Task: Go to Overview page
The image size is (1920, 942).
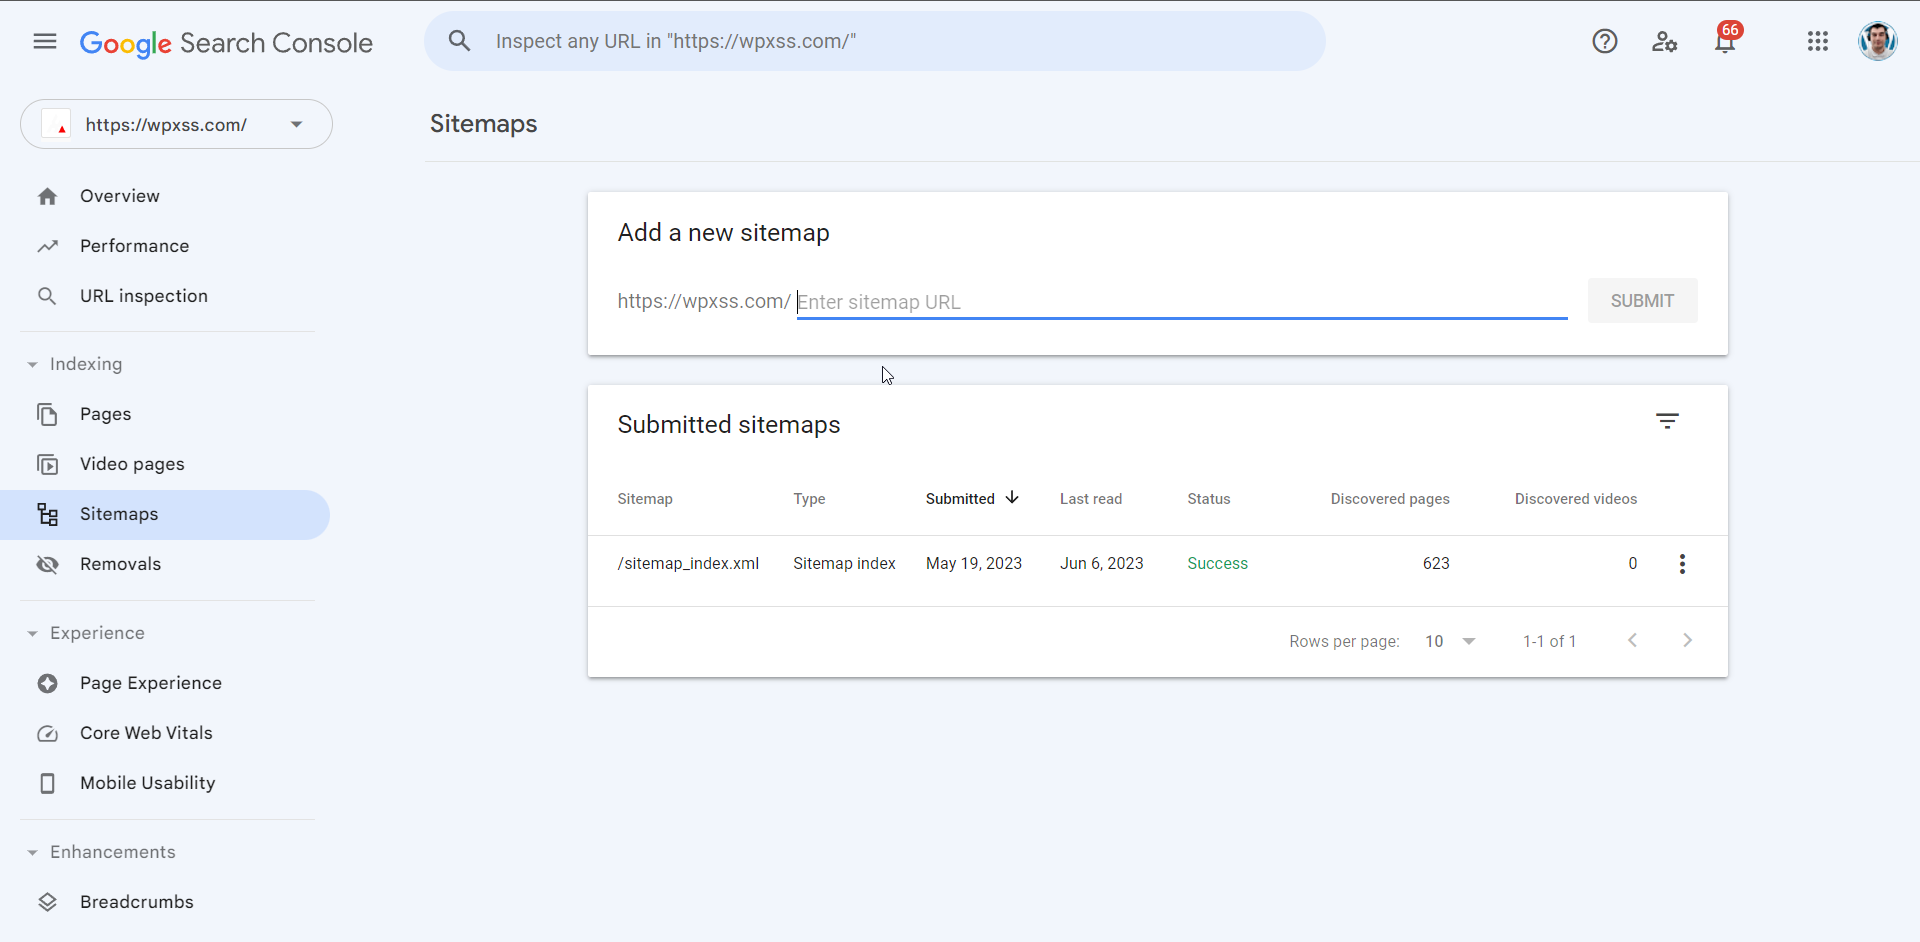Action: (x=120, y=196)
